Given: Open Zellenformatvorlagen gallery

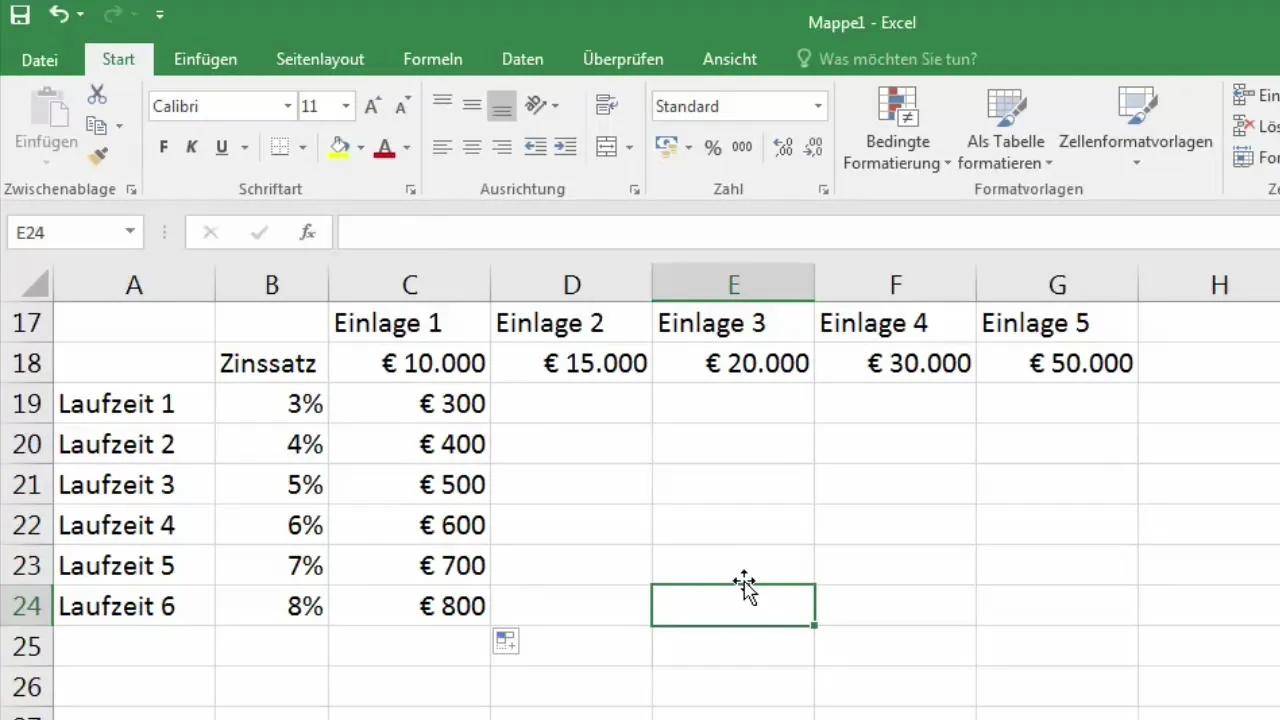Looking at the screenshot, I should [1136, 128].
